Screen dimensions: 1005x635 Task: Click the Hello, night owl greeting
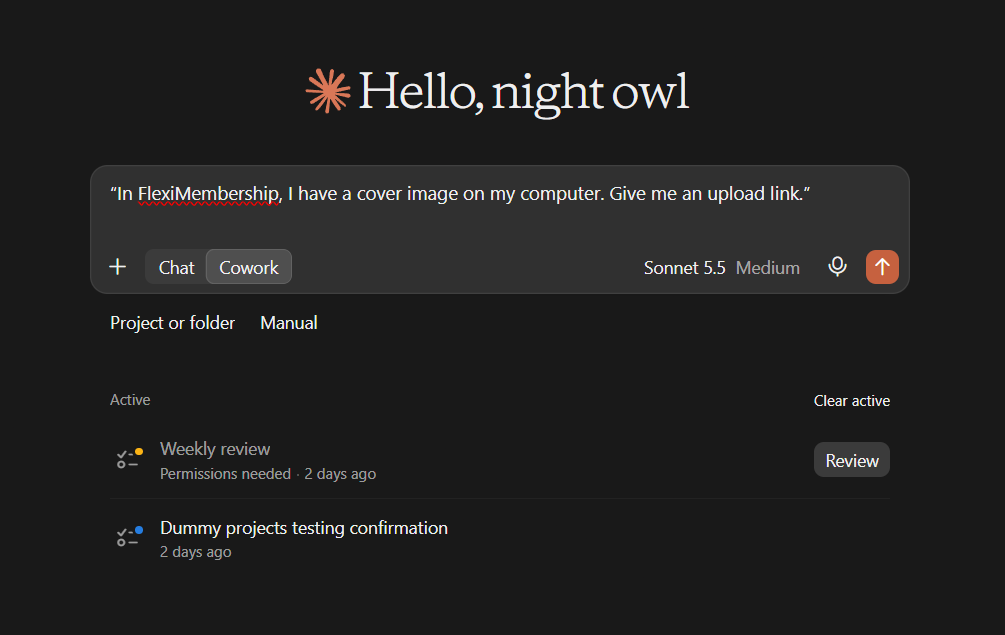(x=523, y=92)
